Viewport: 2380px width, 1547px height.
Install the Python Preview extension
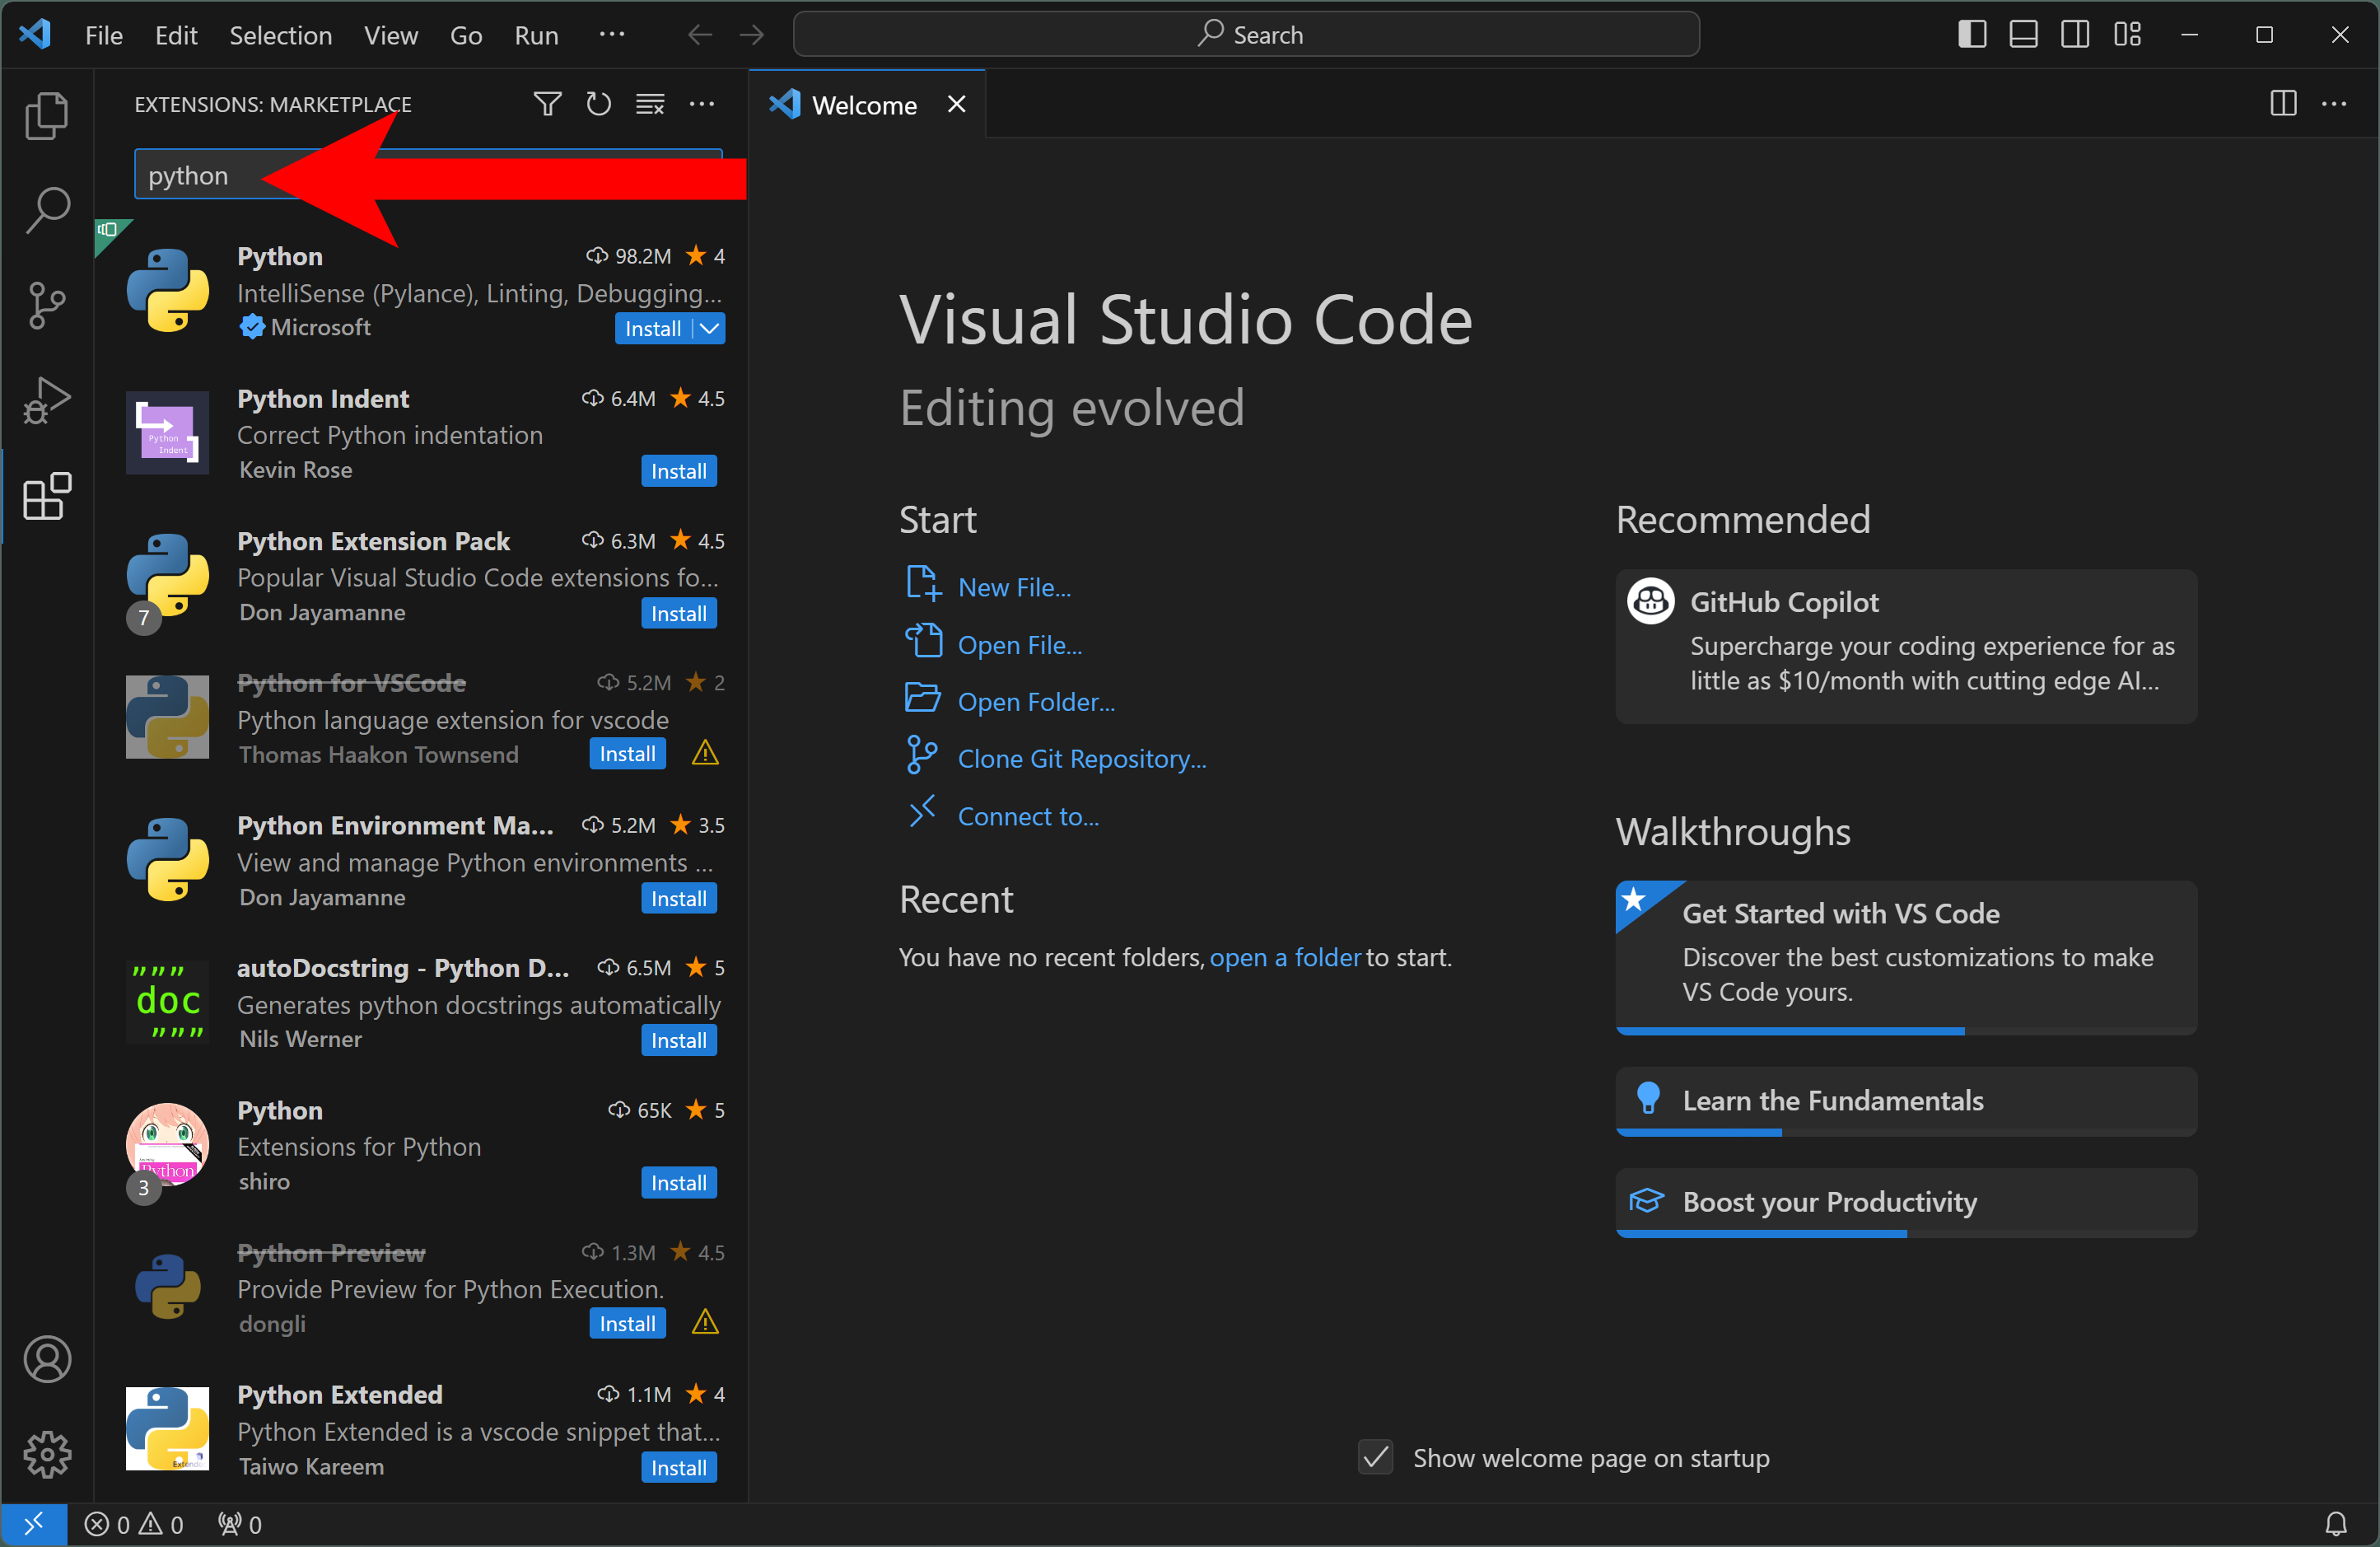pos(628,1323)
